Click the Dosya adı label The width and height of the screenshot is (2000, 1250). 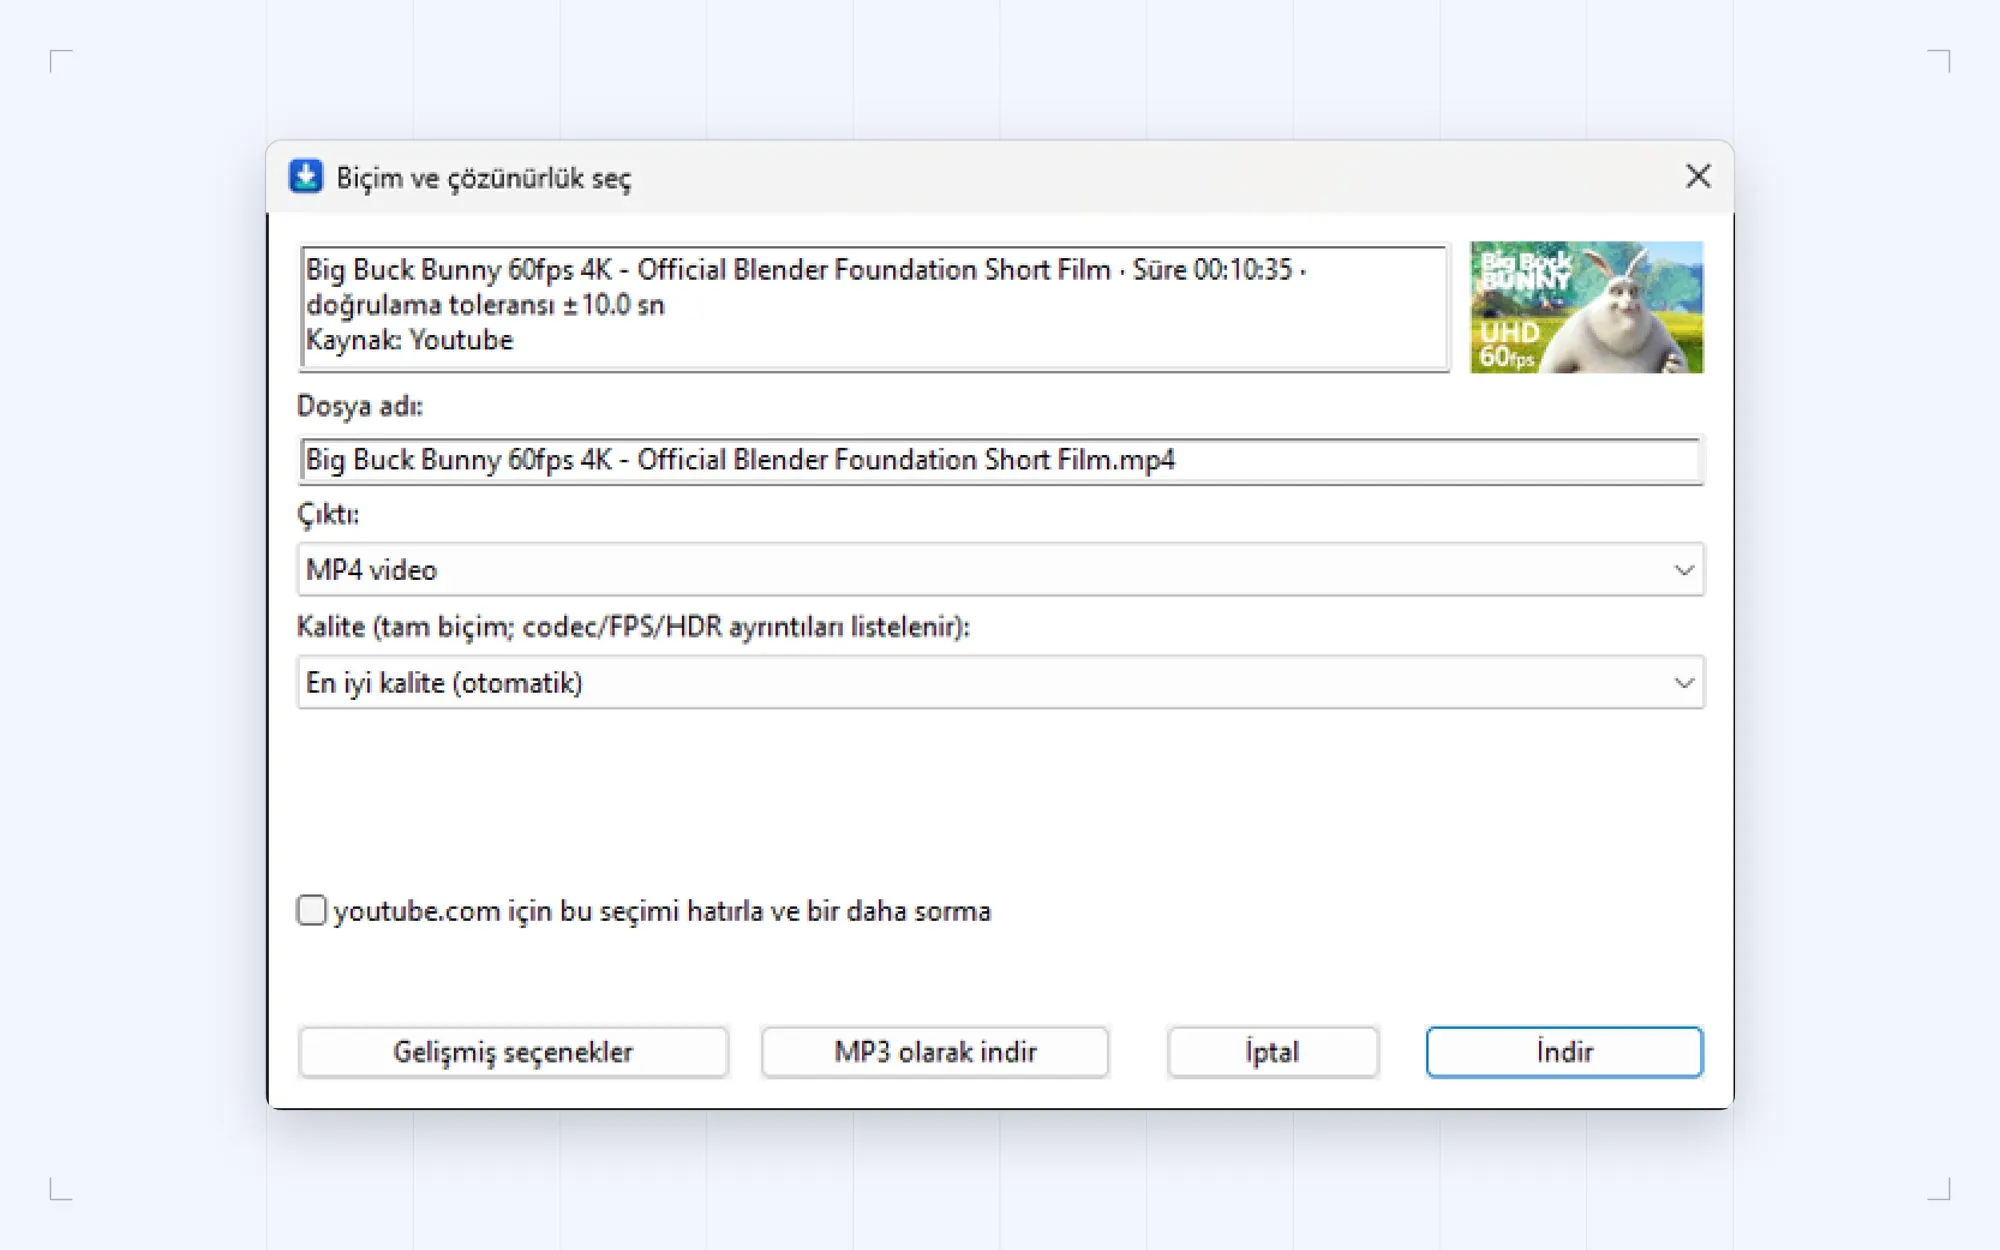point(360,406)
